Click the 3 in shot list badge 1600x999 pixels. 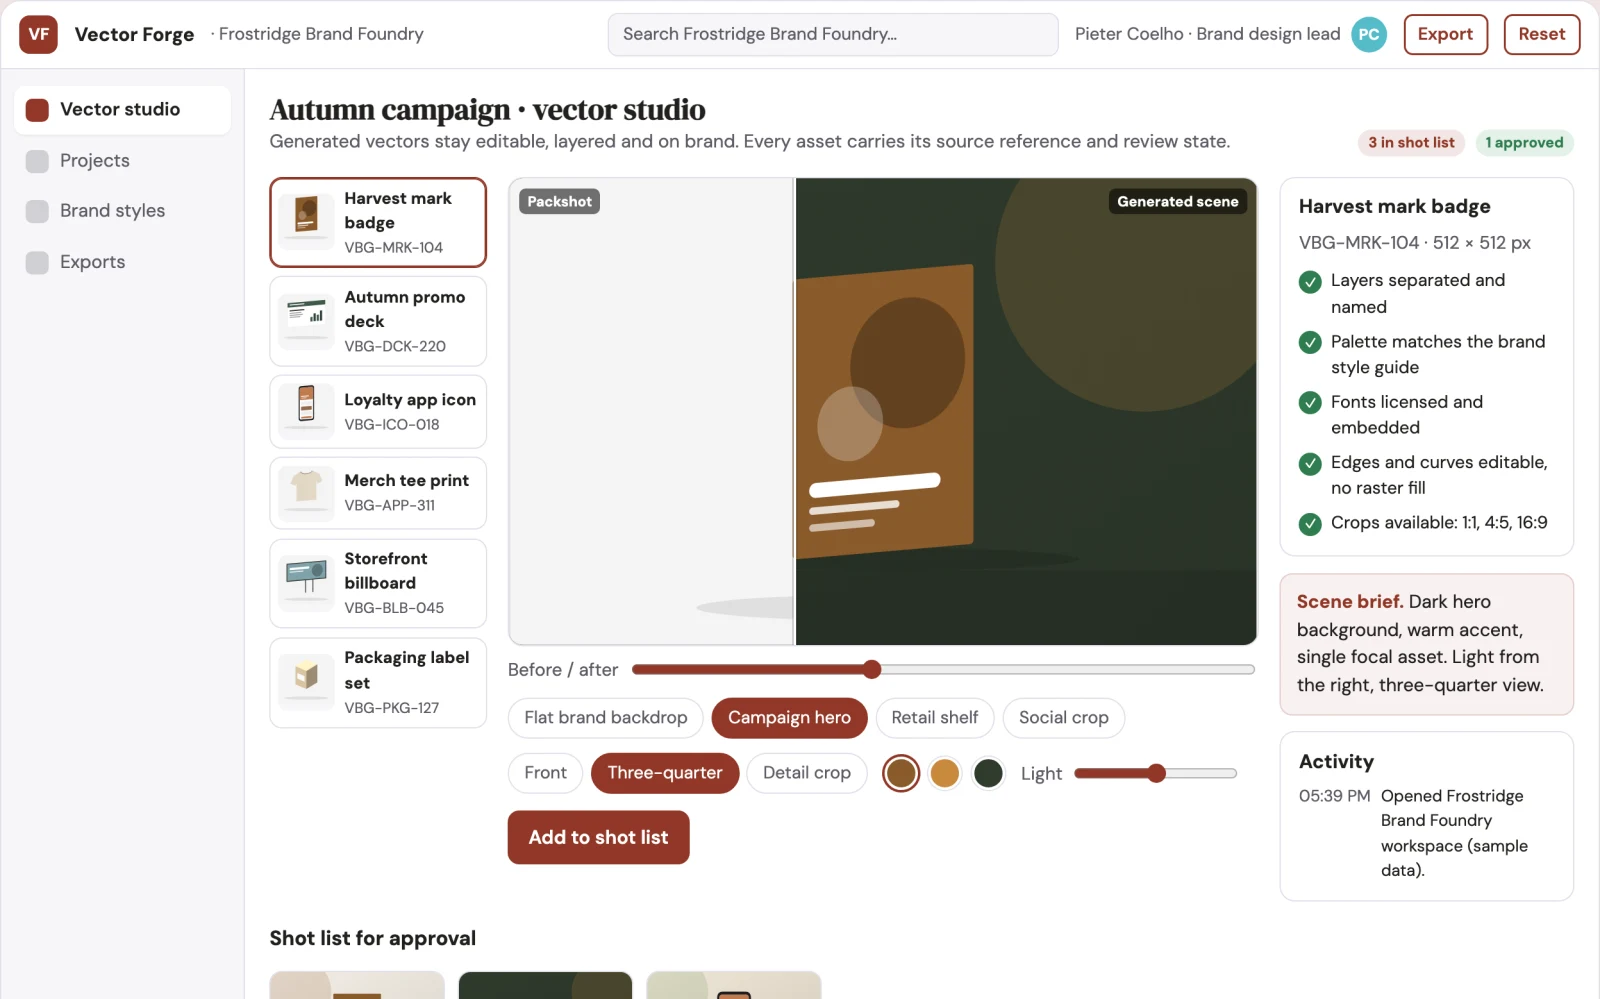coord(1411,143)
